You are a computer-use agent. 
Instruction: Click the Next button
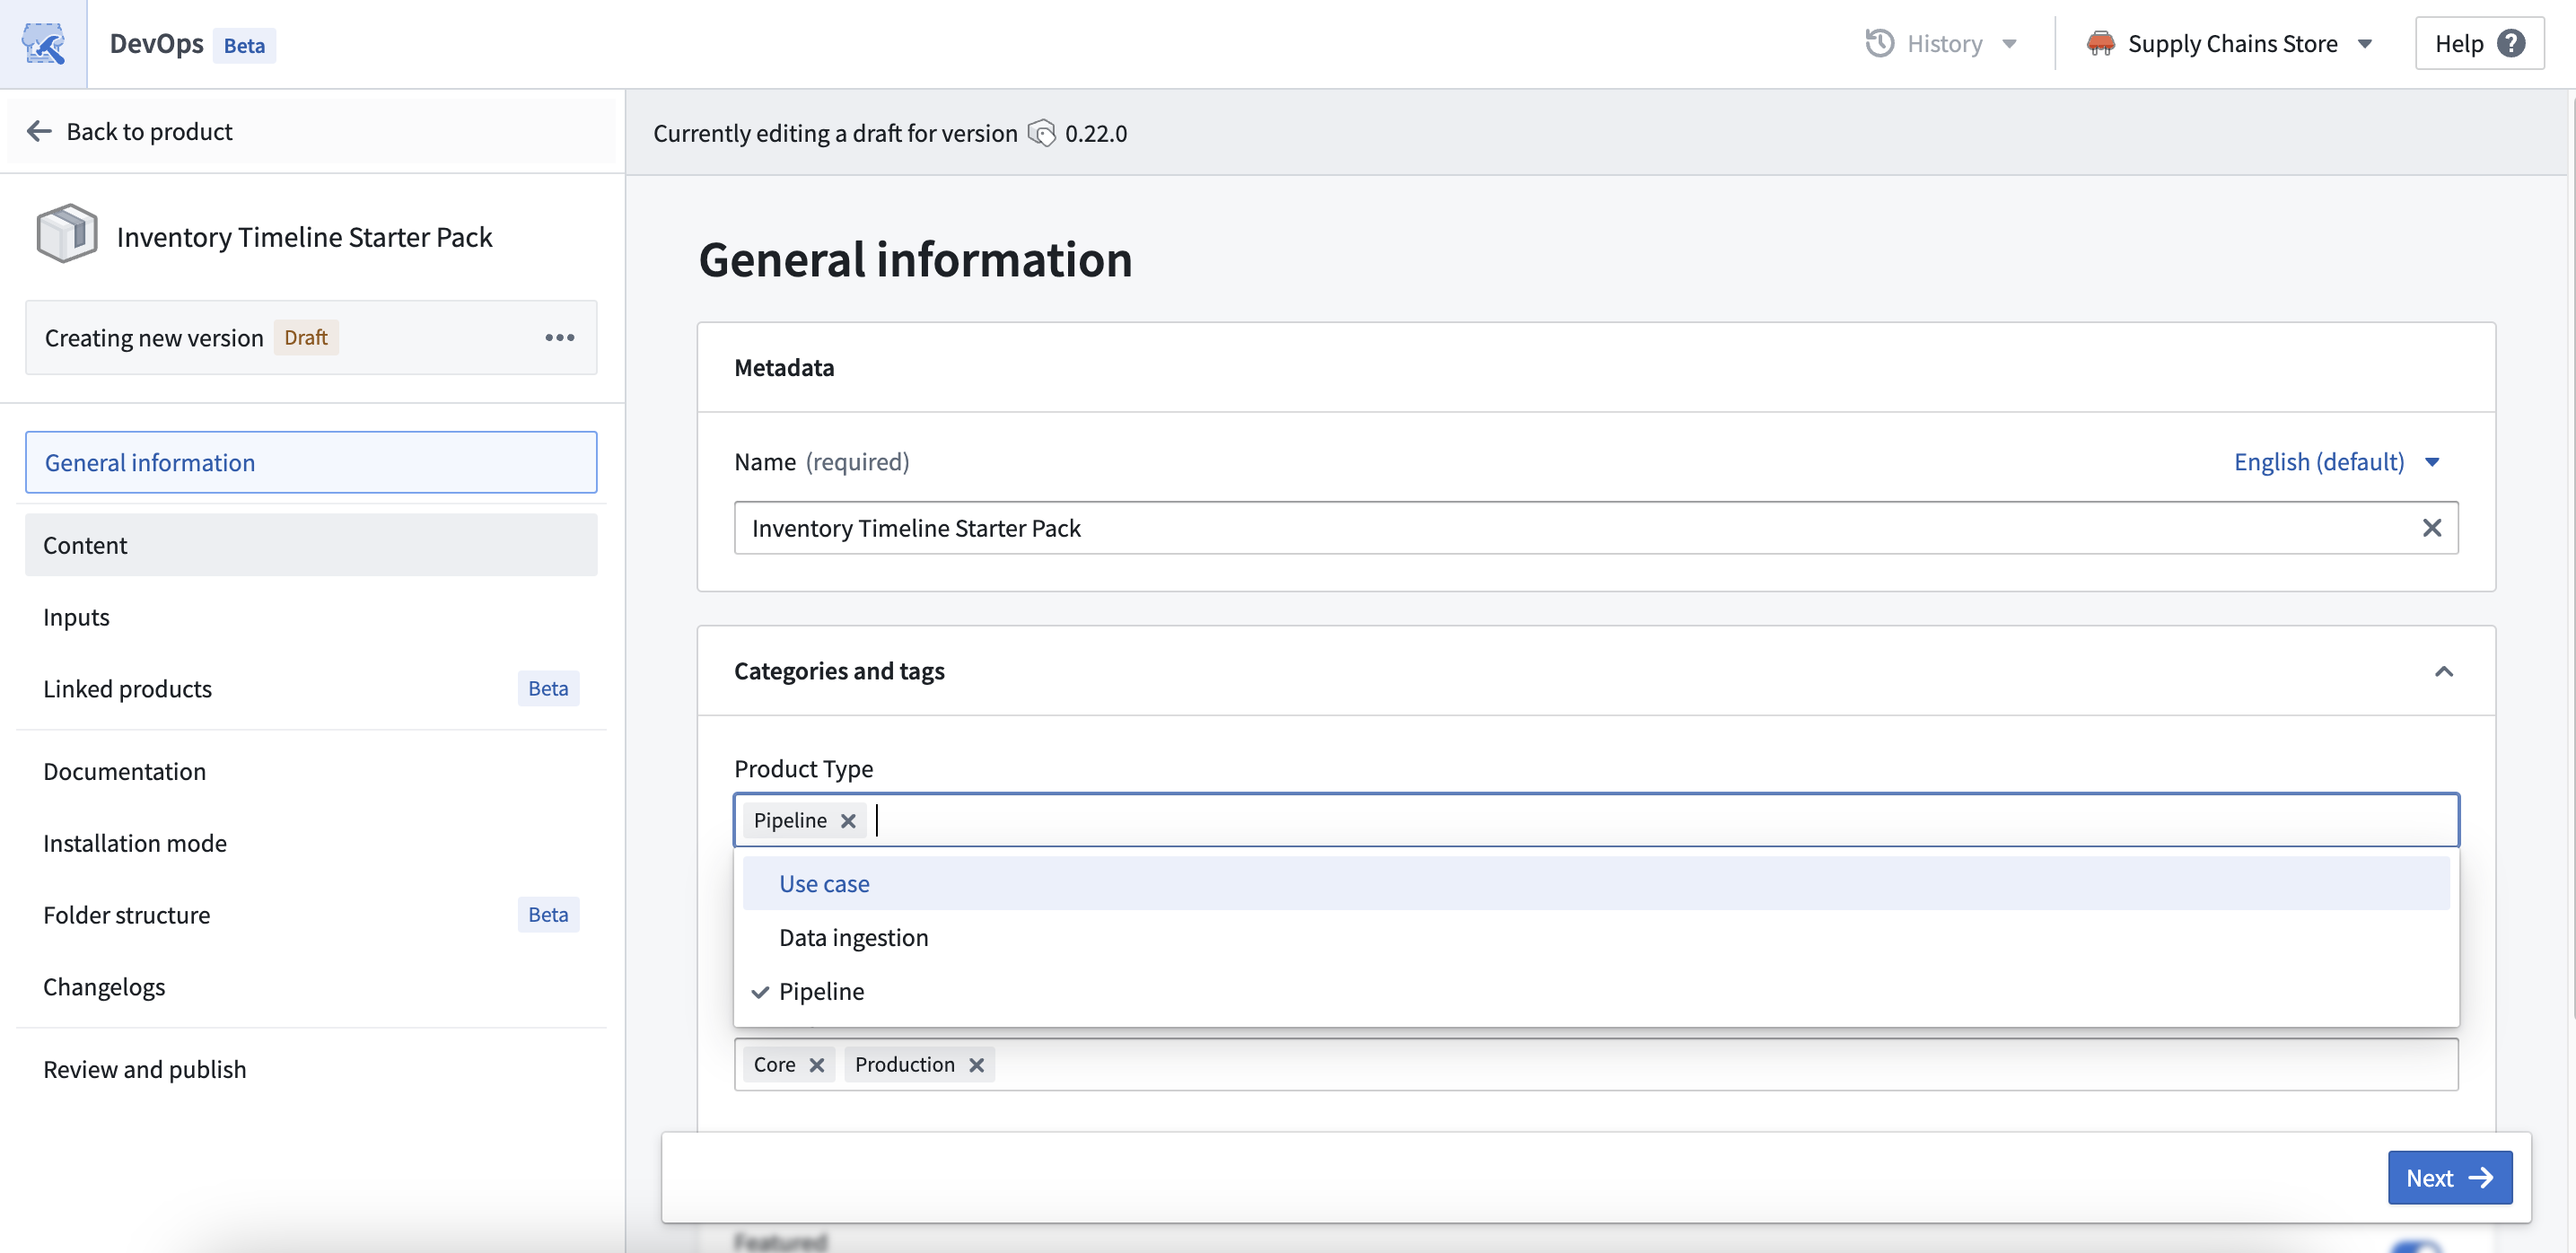[x=2449, y=1178]
